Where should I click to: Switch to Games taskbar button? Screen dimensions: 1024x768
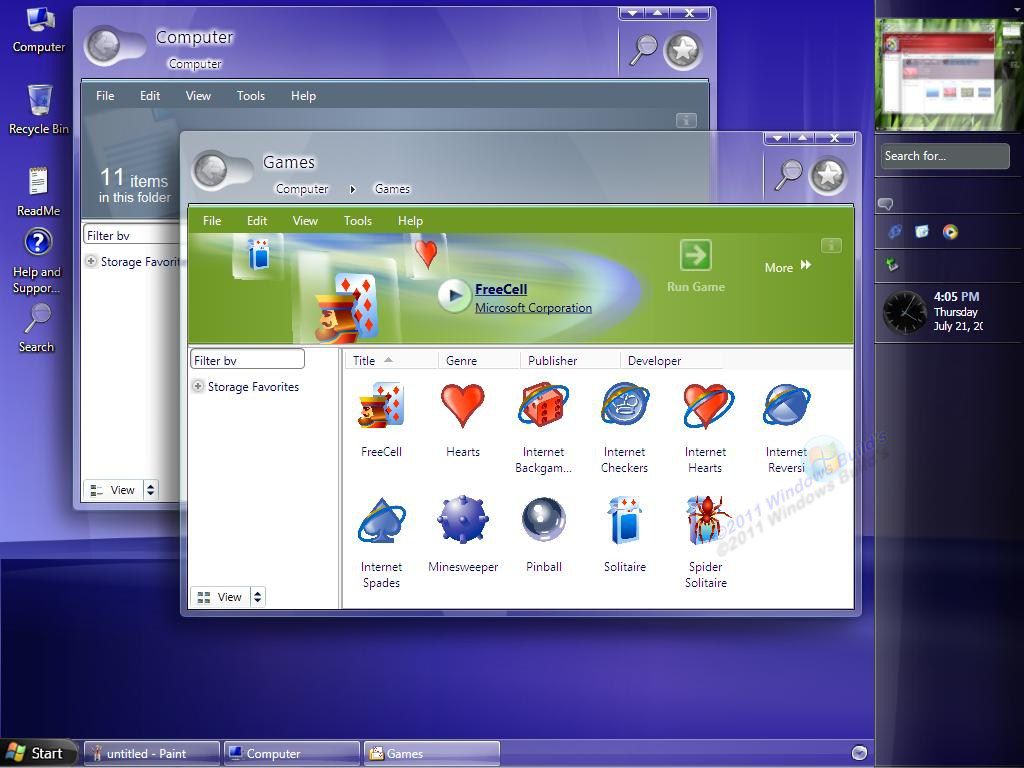[432, 753]
